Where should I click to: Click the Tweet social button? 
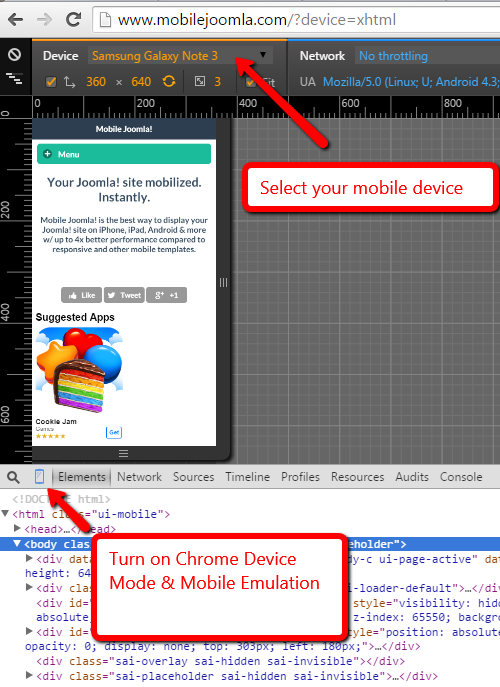coord(124,295)
